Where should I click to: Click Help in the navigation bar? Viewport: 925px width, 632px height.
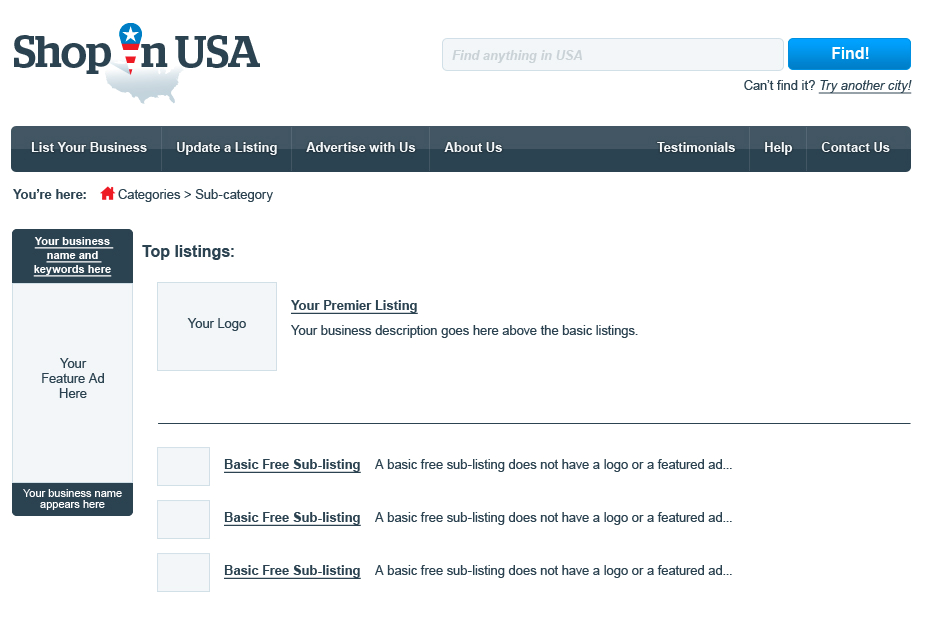coord(778,148)
